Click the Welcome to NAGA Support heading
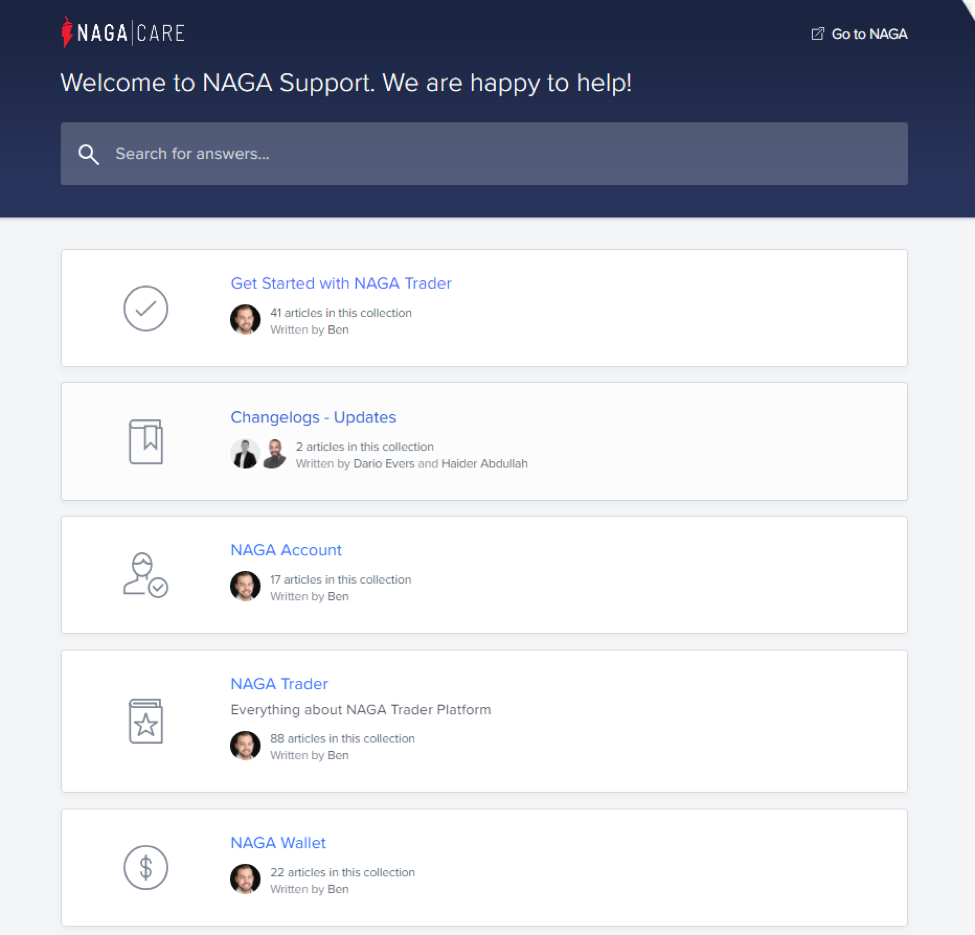Image resolution: width=975 pixels, height=935 pixels. click(x=346, y=83)
